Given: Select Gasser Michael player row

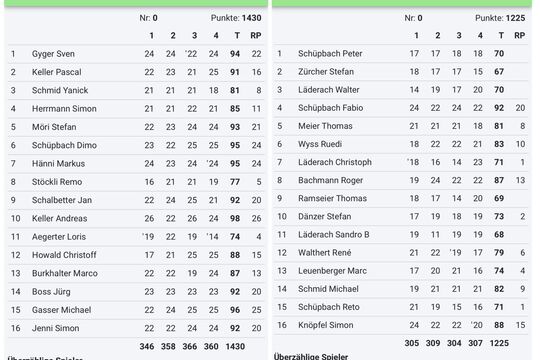Looking at the screenshot, I should click(x=136, y=310).
